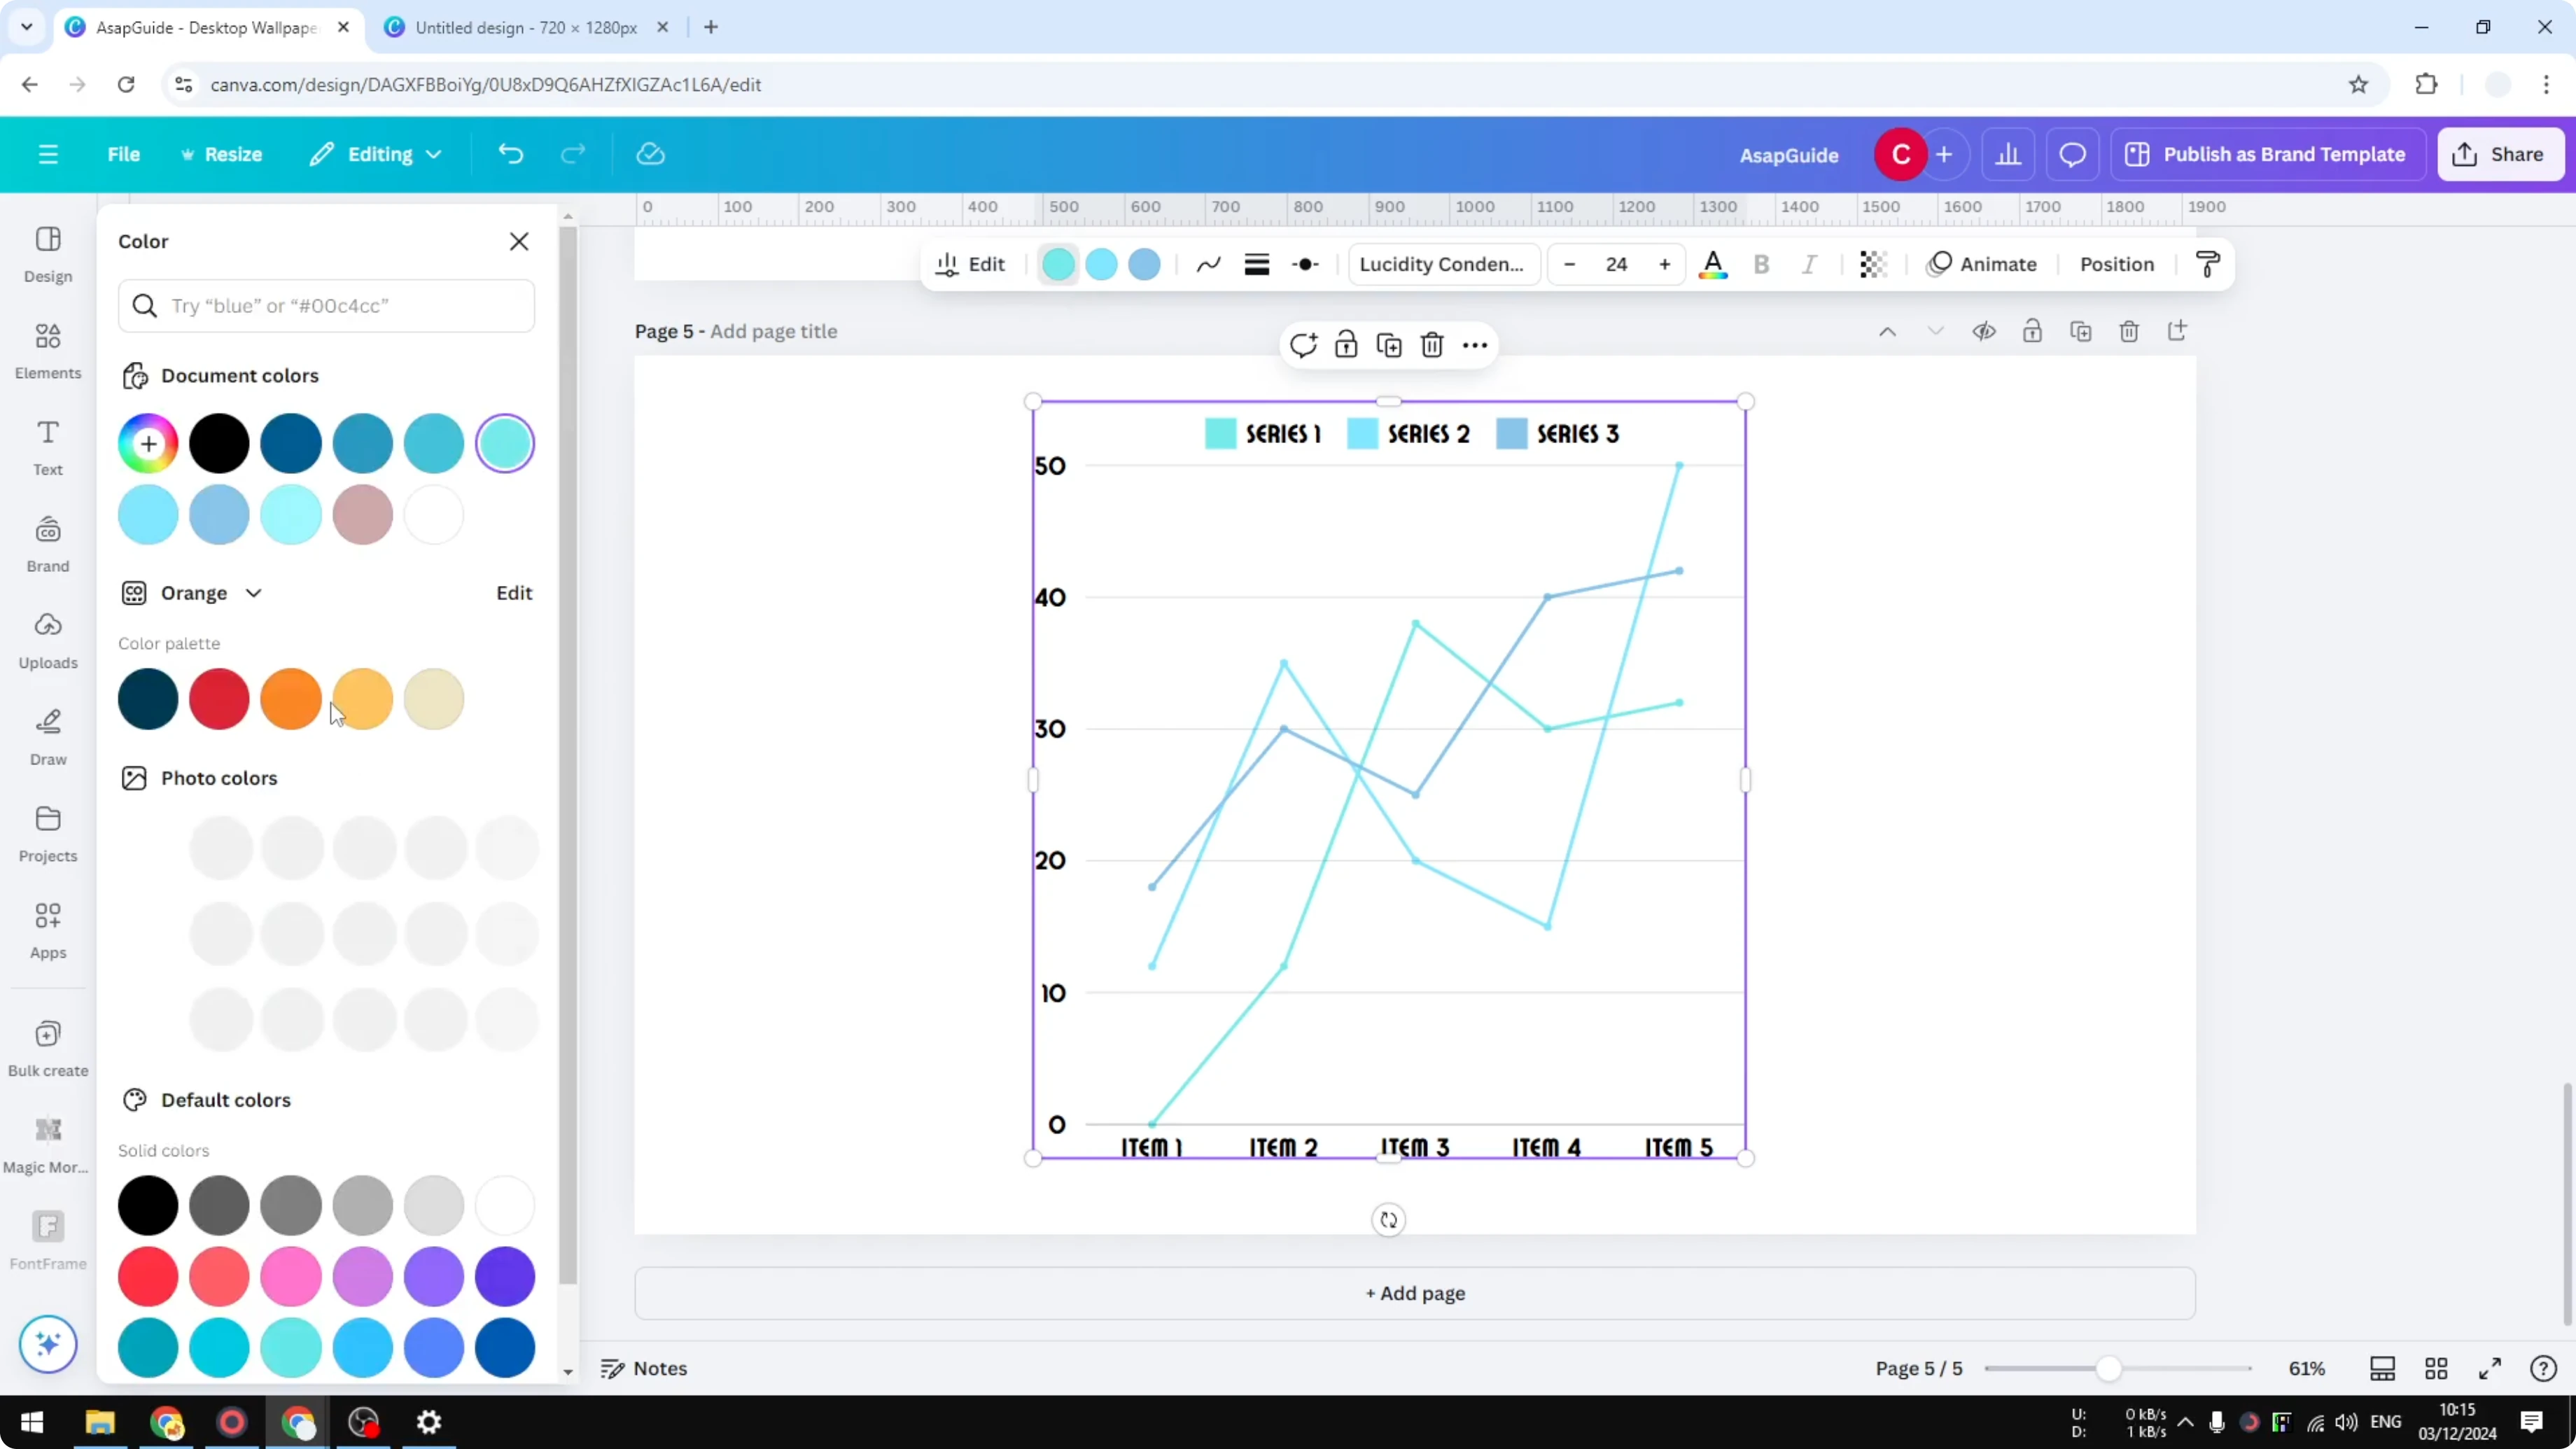This screenshot has width=2576, height=1449.
Task: Add a comment on the selected chart
Action: point(1302,344)
